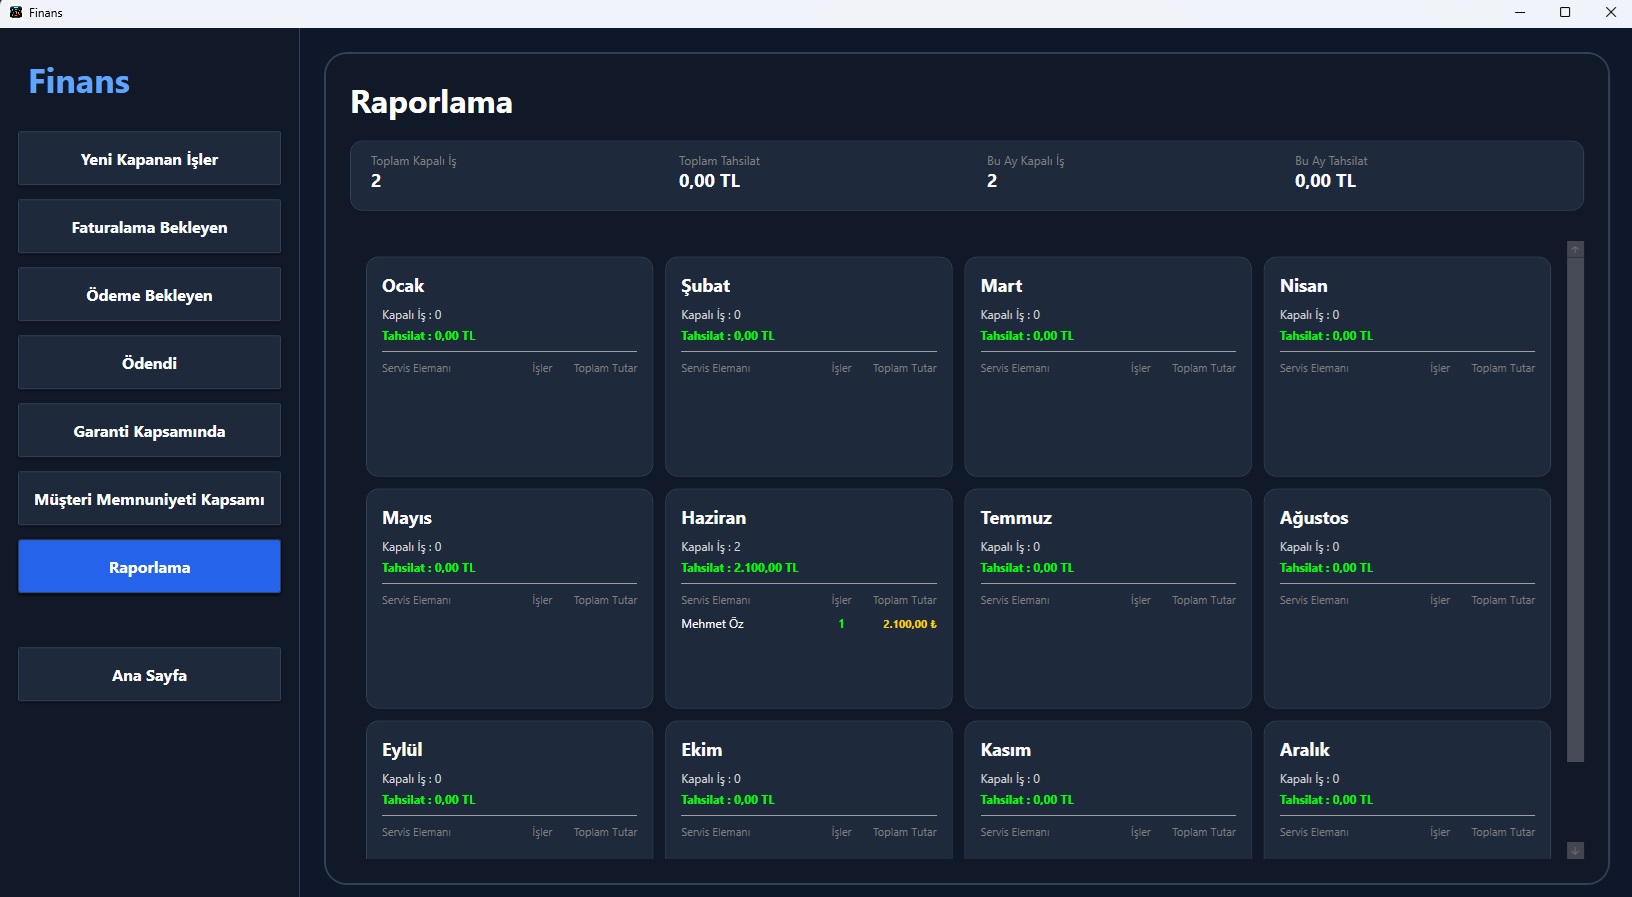Image resolution: width=1632 pixels, height=897 pixels.
Task: Click the scrollbar up arrow
Action: (1575, 249)
